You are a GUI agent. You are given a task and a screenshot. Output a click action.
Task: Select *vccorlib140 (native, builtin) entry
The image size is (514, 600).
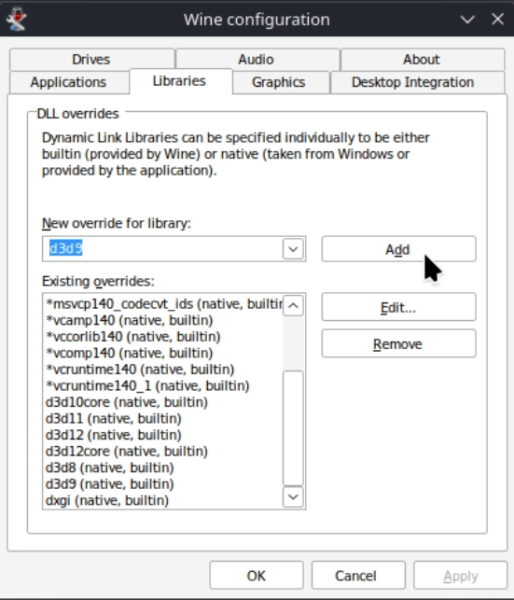pyautogui.click(x=163, y=337)
